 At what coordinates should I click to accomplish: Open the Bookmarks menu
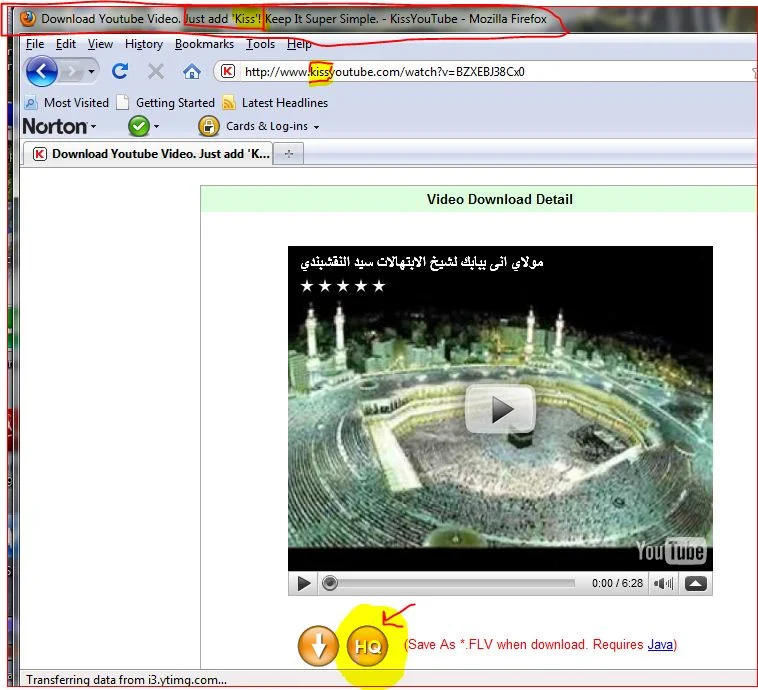coord(204,44)
